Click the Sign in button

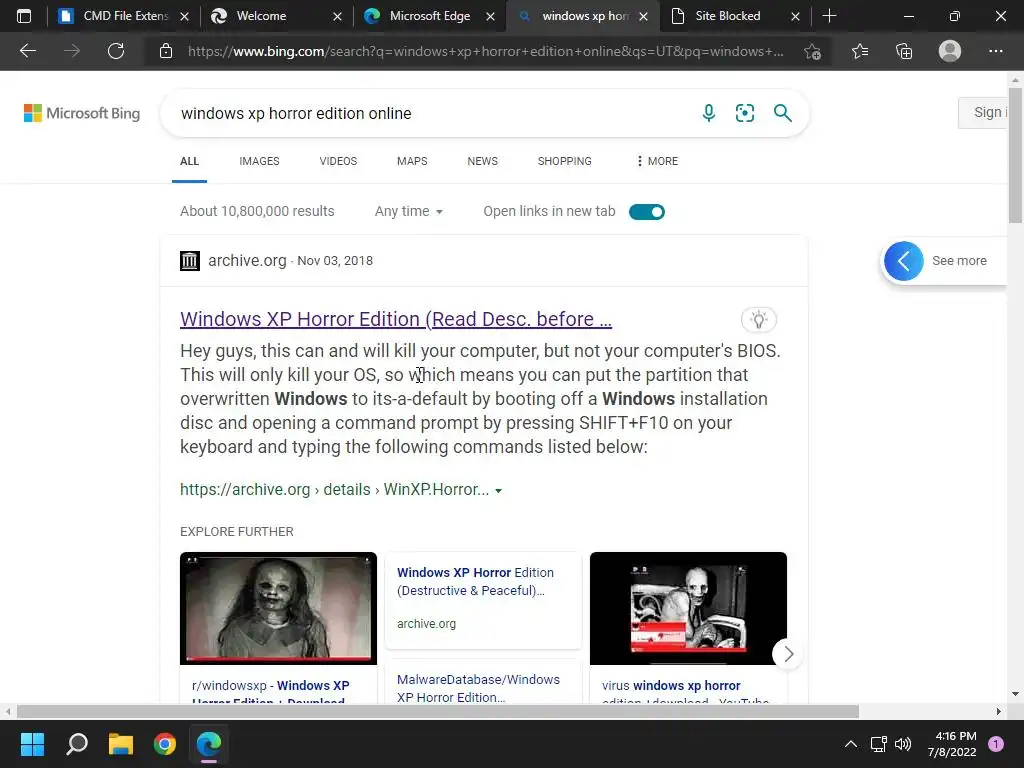click(983, 112)
